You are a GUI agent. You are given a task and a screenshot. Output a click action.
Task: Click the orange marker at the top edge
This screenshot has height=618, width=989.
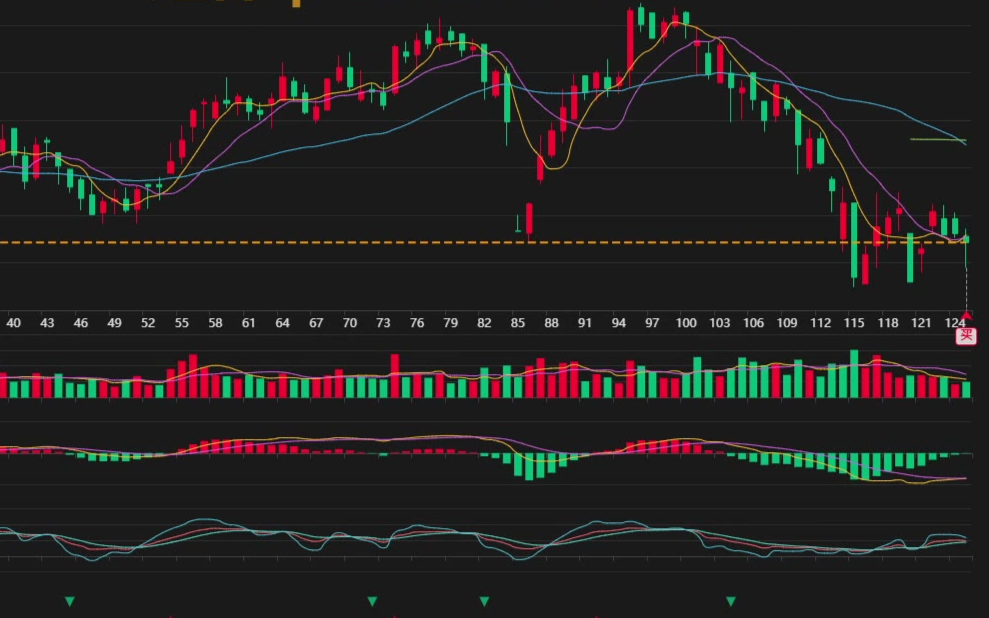tap(295, 3)
